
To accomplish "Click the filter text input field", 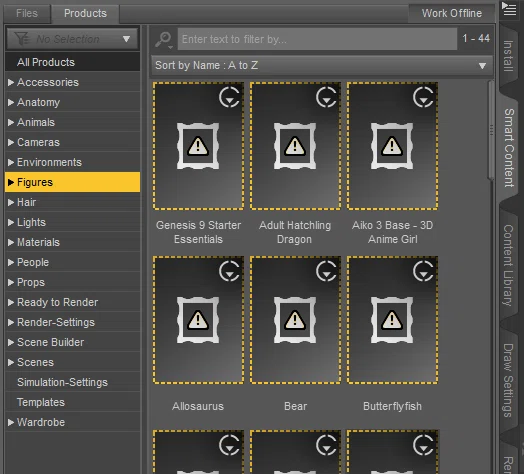I will (317, 39).
